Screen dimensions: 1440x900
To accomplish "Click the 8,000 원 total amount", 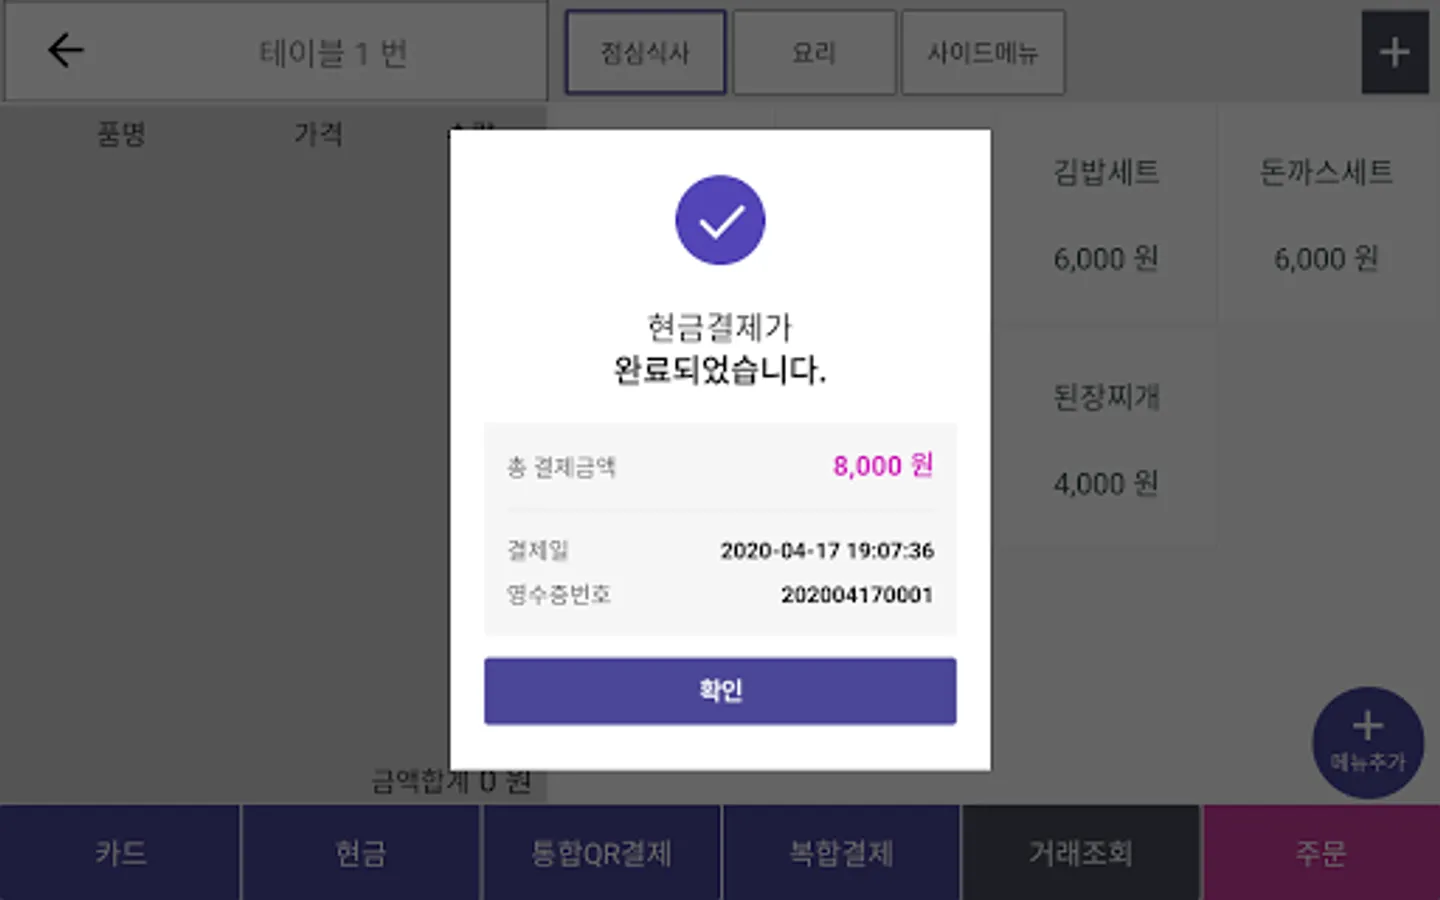I will pos(882,466).
